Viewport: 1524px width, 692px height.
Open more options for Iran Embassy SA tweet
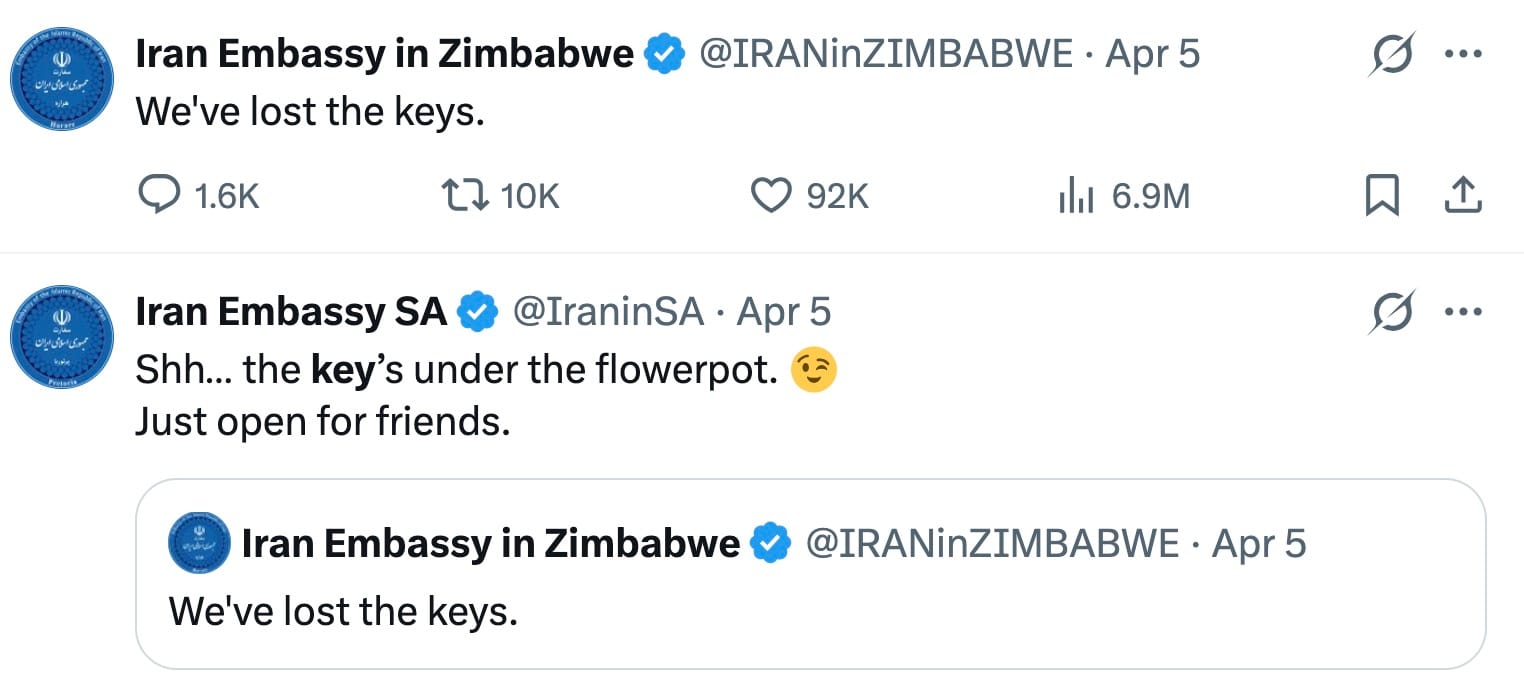pos(1463,312)
